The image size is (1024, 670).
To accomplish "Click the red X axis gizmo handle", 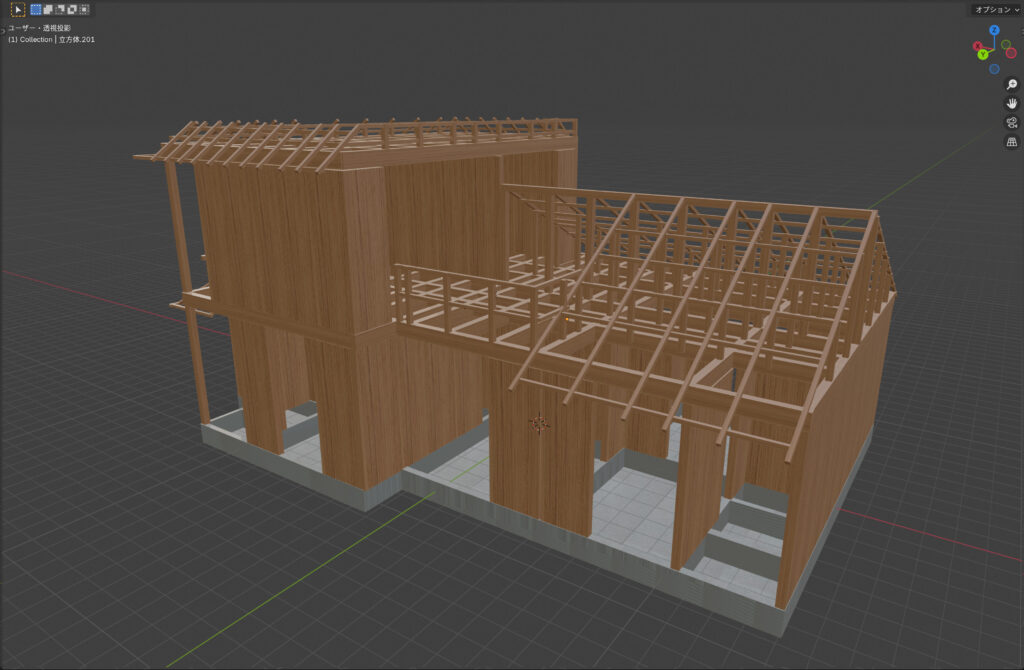I will pos(979,46).
